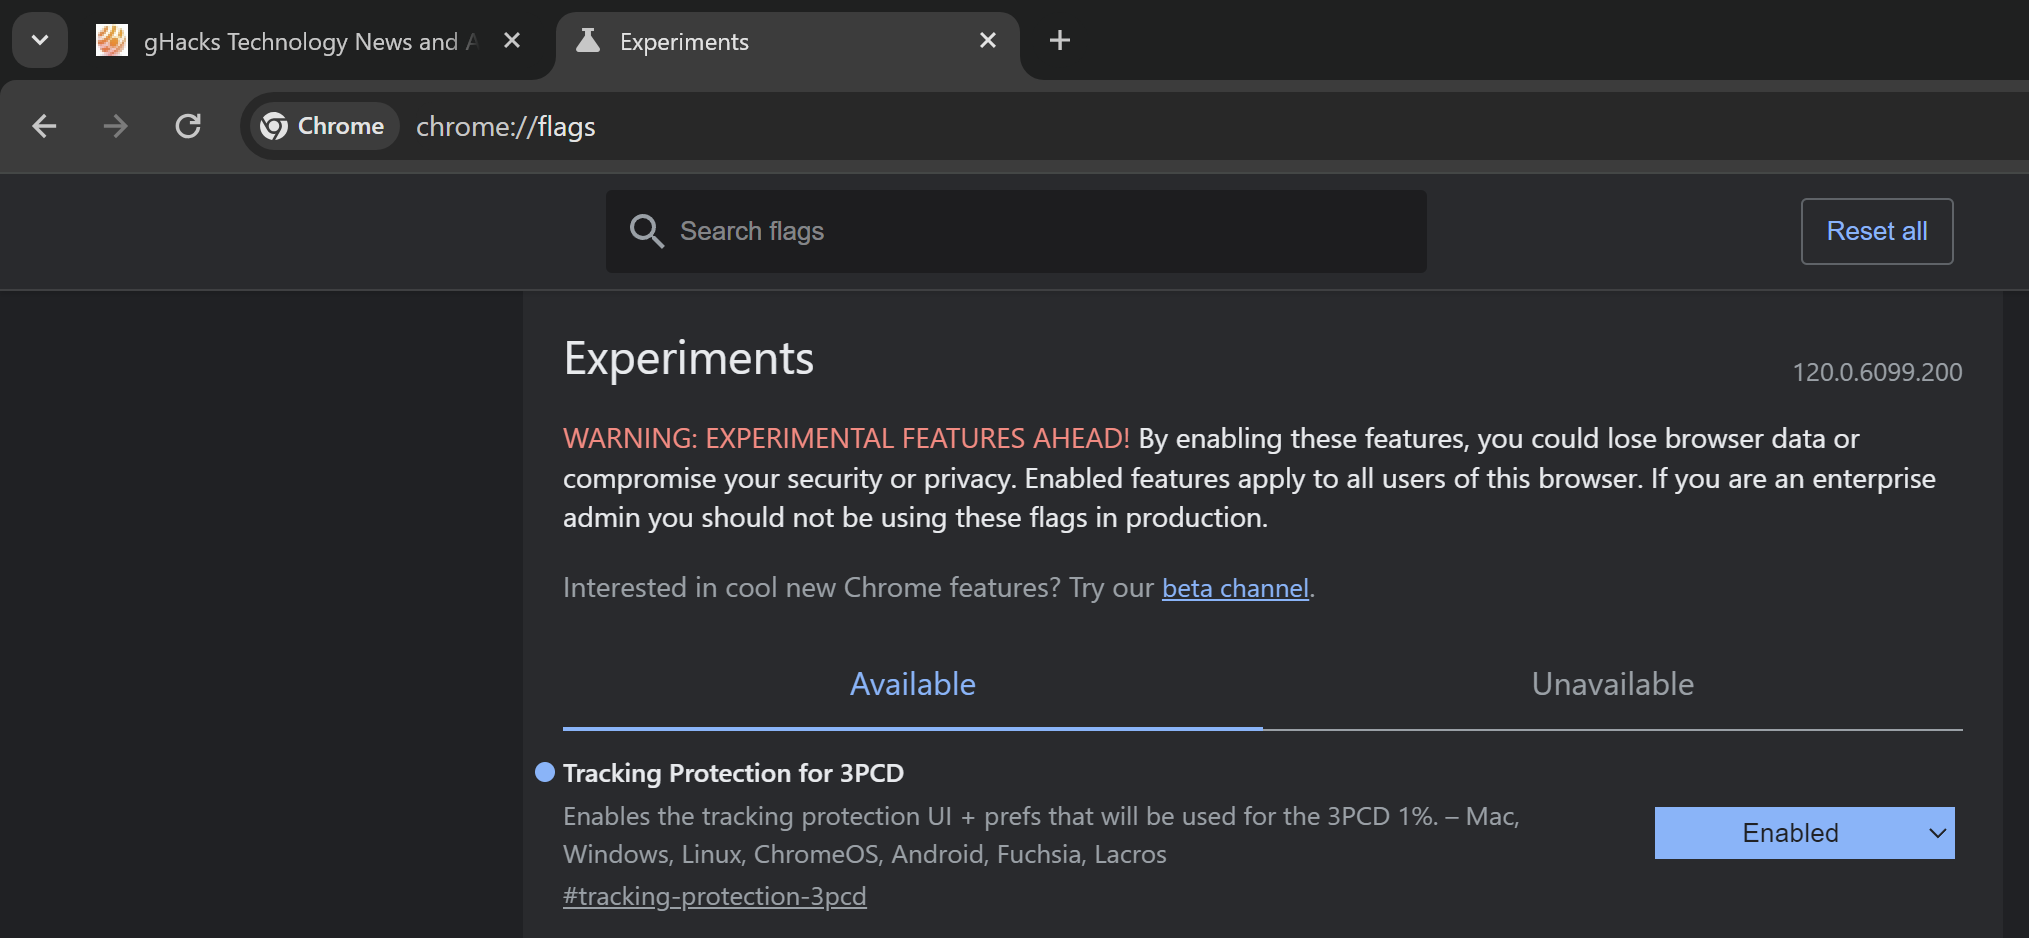Viewport: 2029px width, 938px height.
Task: Open a new tab with the plus icon
Action: [x=1059, y=40]
